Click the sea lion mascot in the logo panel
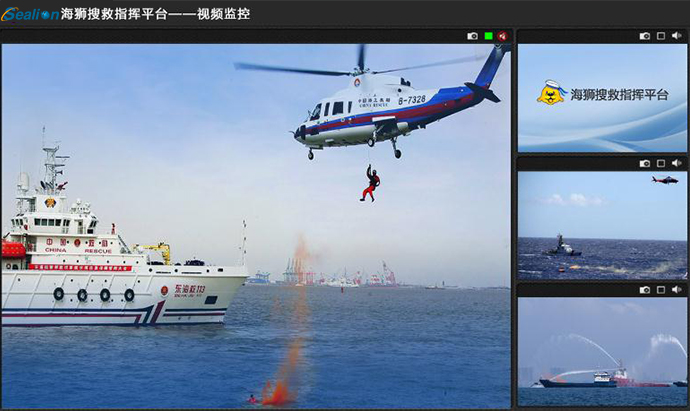Viewport: 690px width, 411px height. pyautogui.click(x=551, y=93)
